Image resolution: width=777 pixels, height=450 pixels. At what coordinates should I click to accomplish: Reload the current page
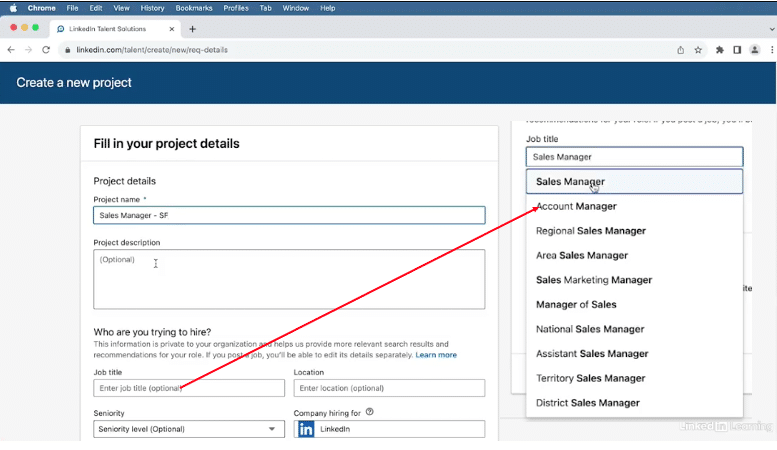[46, 50]
